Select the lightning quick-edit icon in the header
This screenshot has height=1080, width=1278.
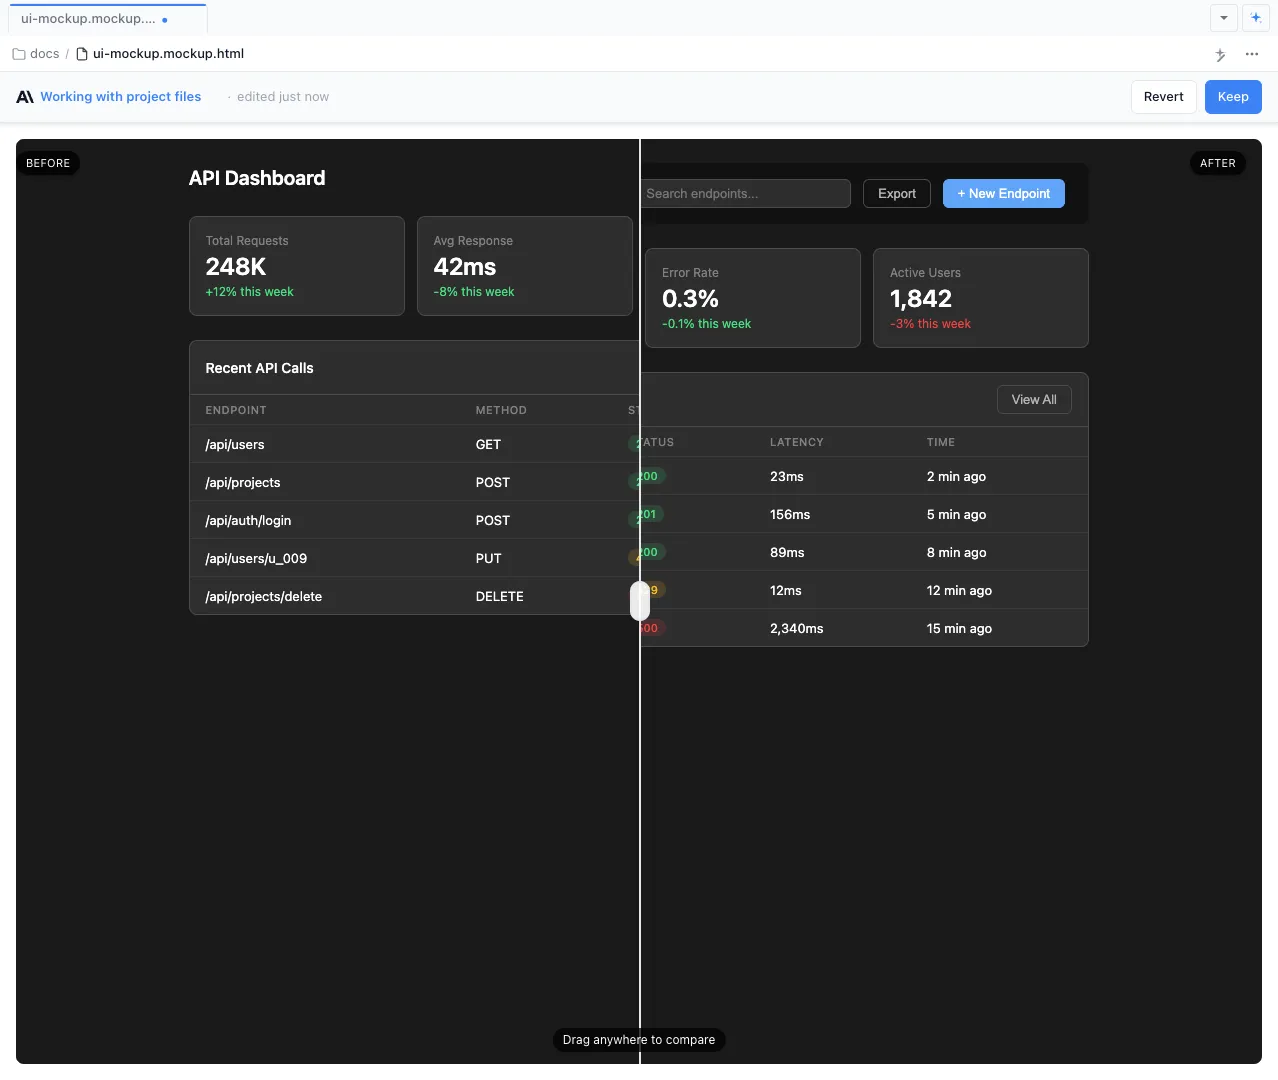point(1220,54)
